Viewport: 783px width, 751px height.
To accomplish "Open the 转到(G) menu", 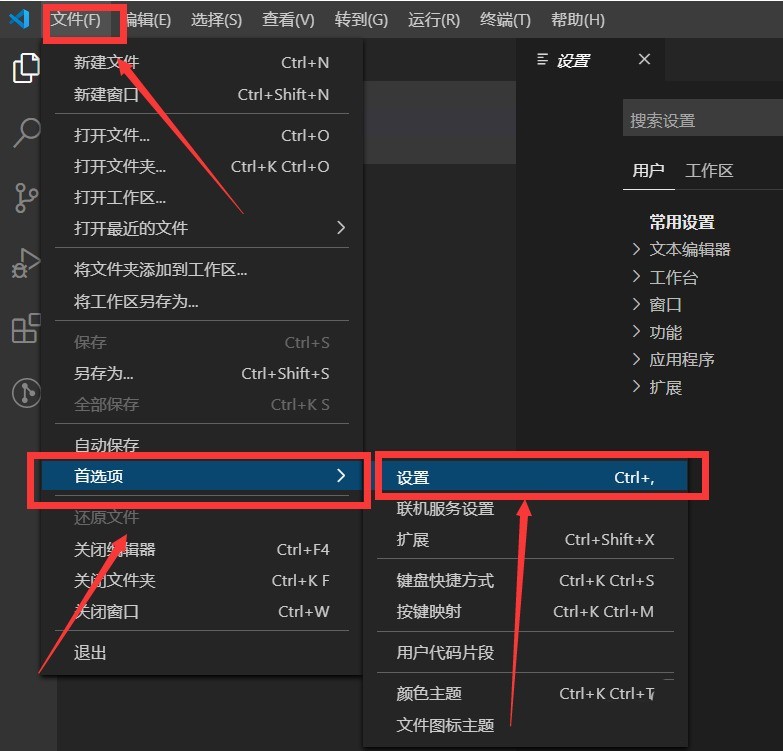I will 361,20.
